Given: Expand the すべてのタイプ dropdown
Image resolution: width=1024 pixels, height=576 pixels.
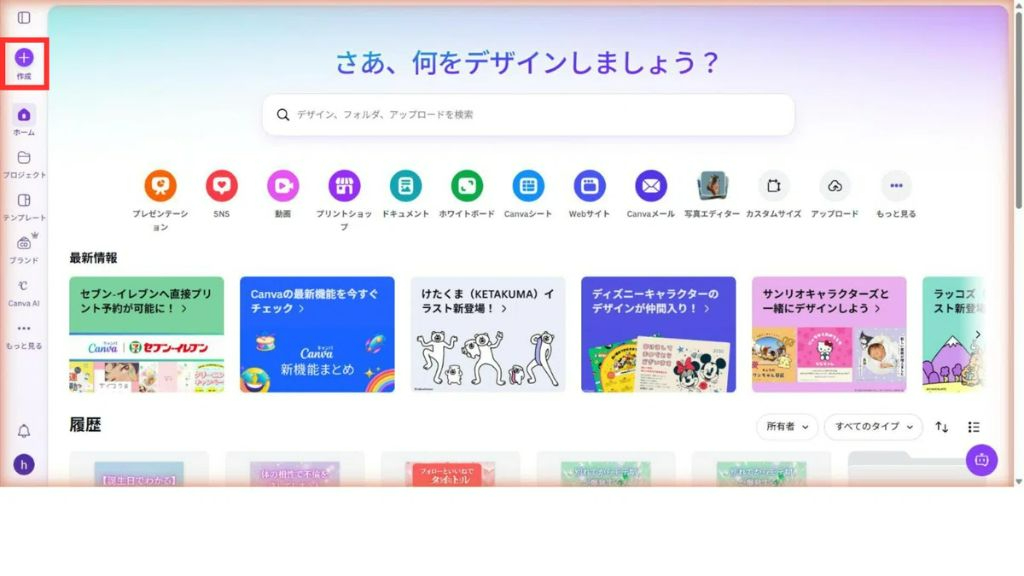Looking at the screenshot, I should (x=873, y=426).
